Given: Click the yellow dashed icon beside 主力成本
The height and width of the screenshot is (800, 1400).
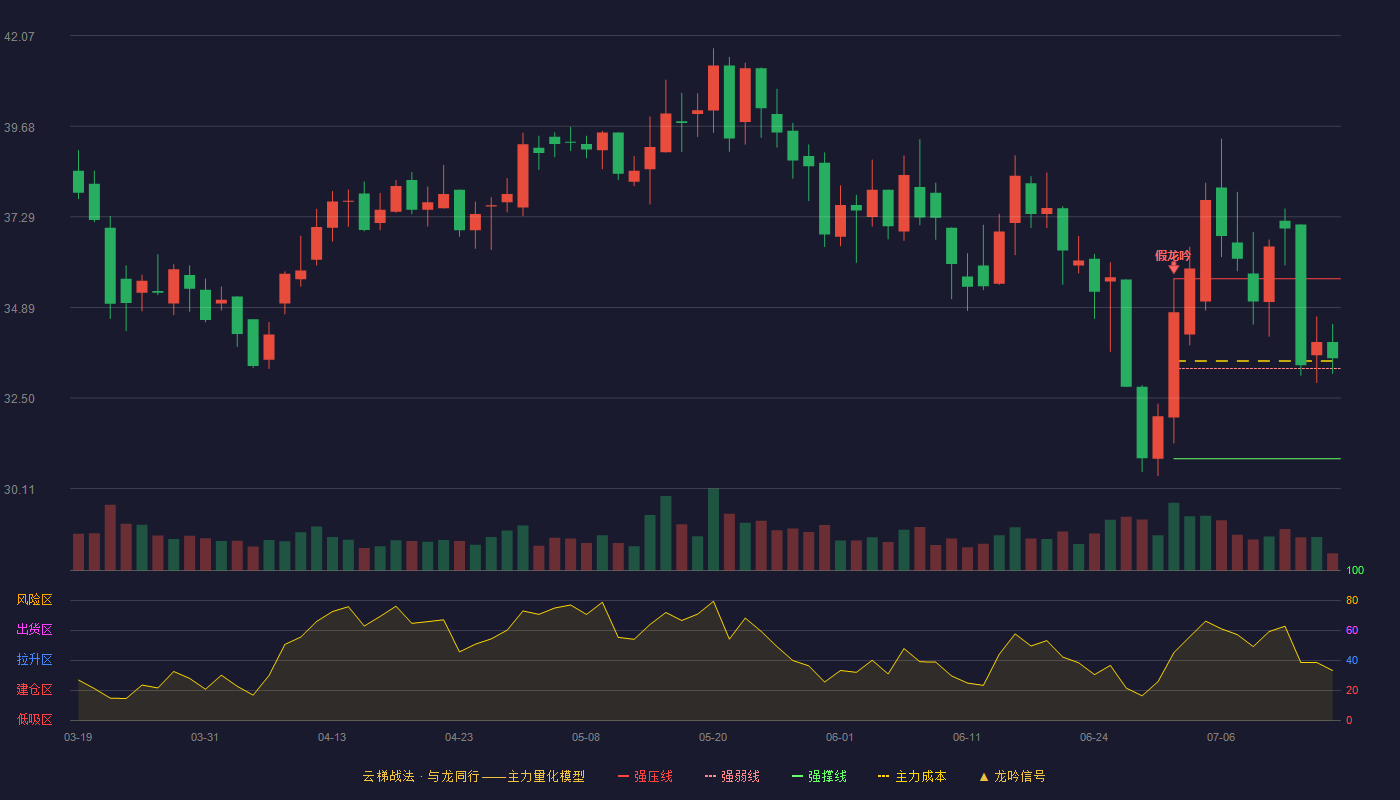Looking at the screenshot, I should pyautogui.click(x=883, y=776).
